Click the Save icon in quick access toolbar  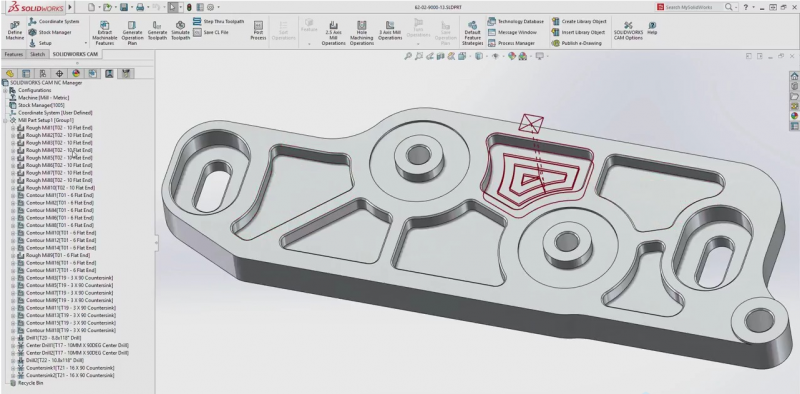(124, 7)
